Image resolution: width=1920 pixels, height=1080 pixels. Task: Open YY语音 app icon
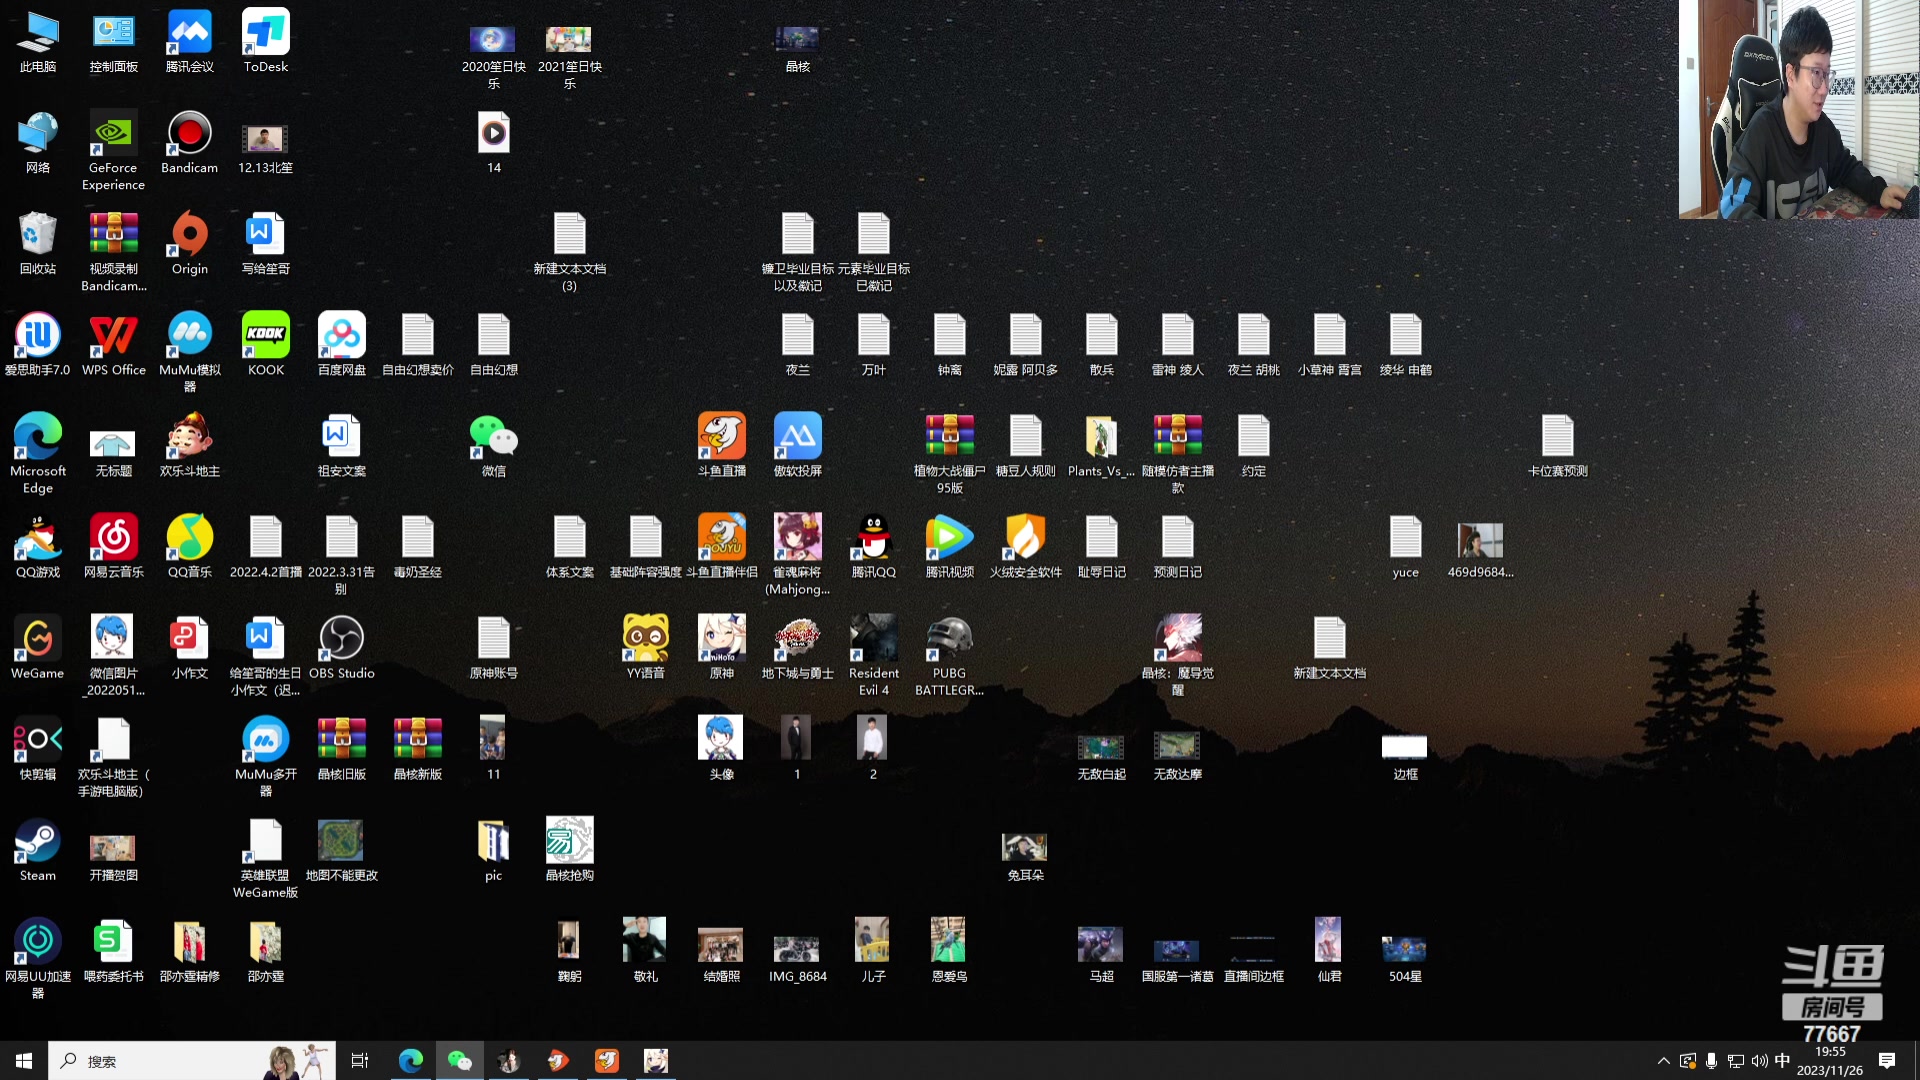coord(646,647)
